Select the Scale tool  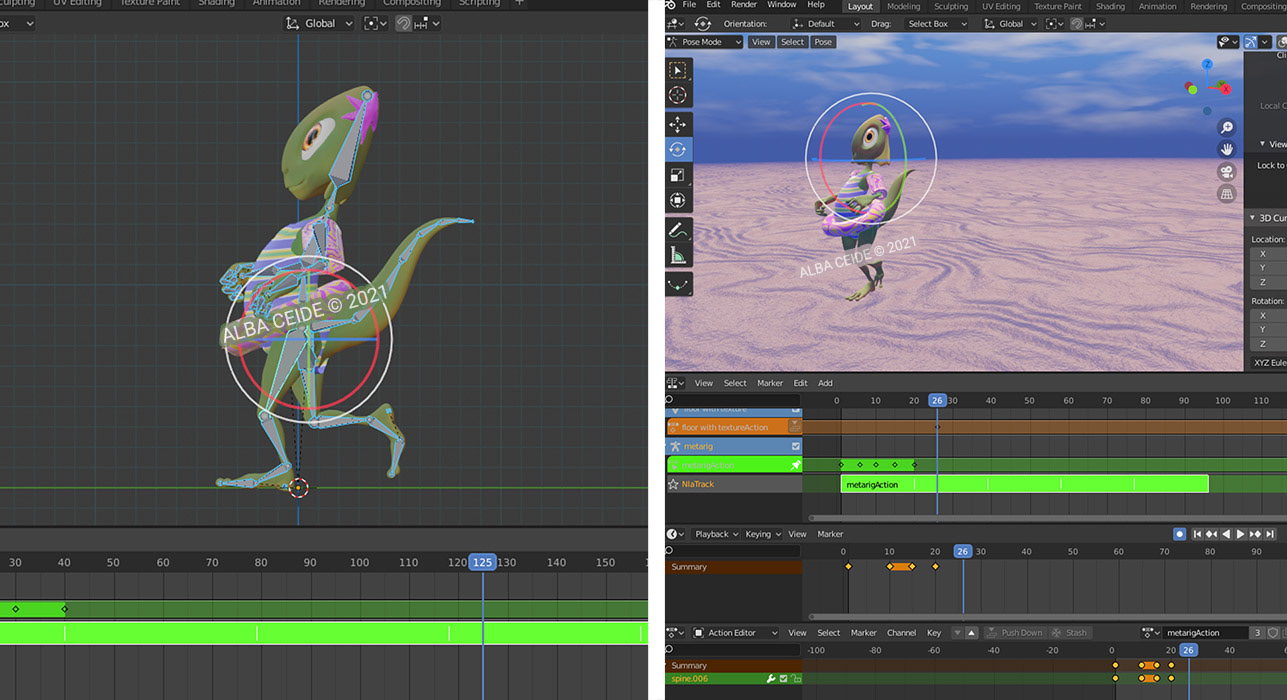pyautogui.click(x=678, y=175)
